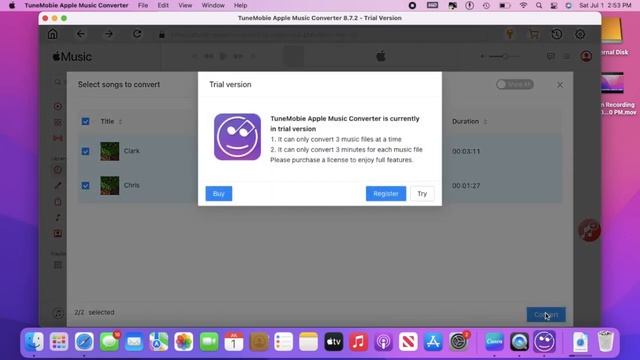The height and width of the screenshot is (360, 640).
Task: Open Messages from the Dock
Action: tap(109, 341)
